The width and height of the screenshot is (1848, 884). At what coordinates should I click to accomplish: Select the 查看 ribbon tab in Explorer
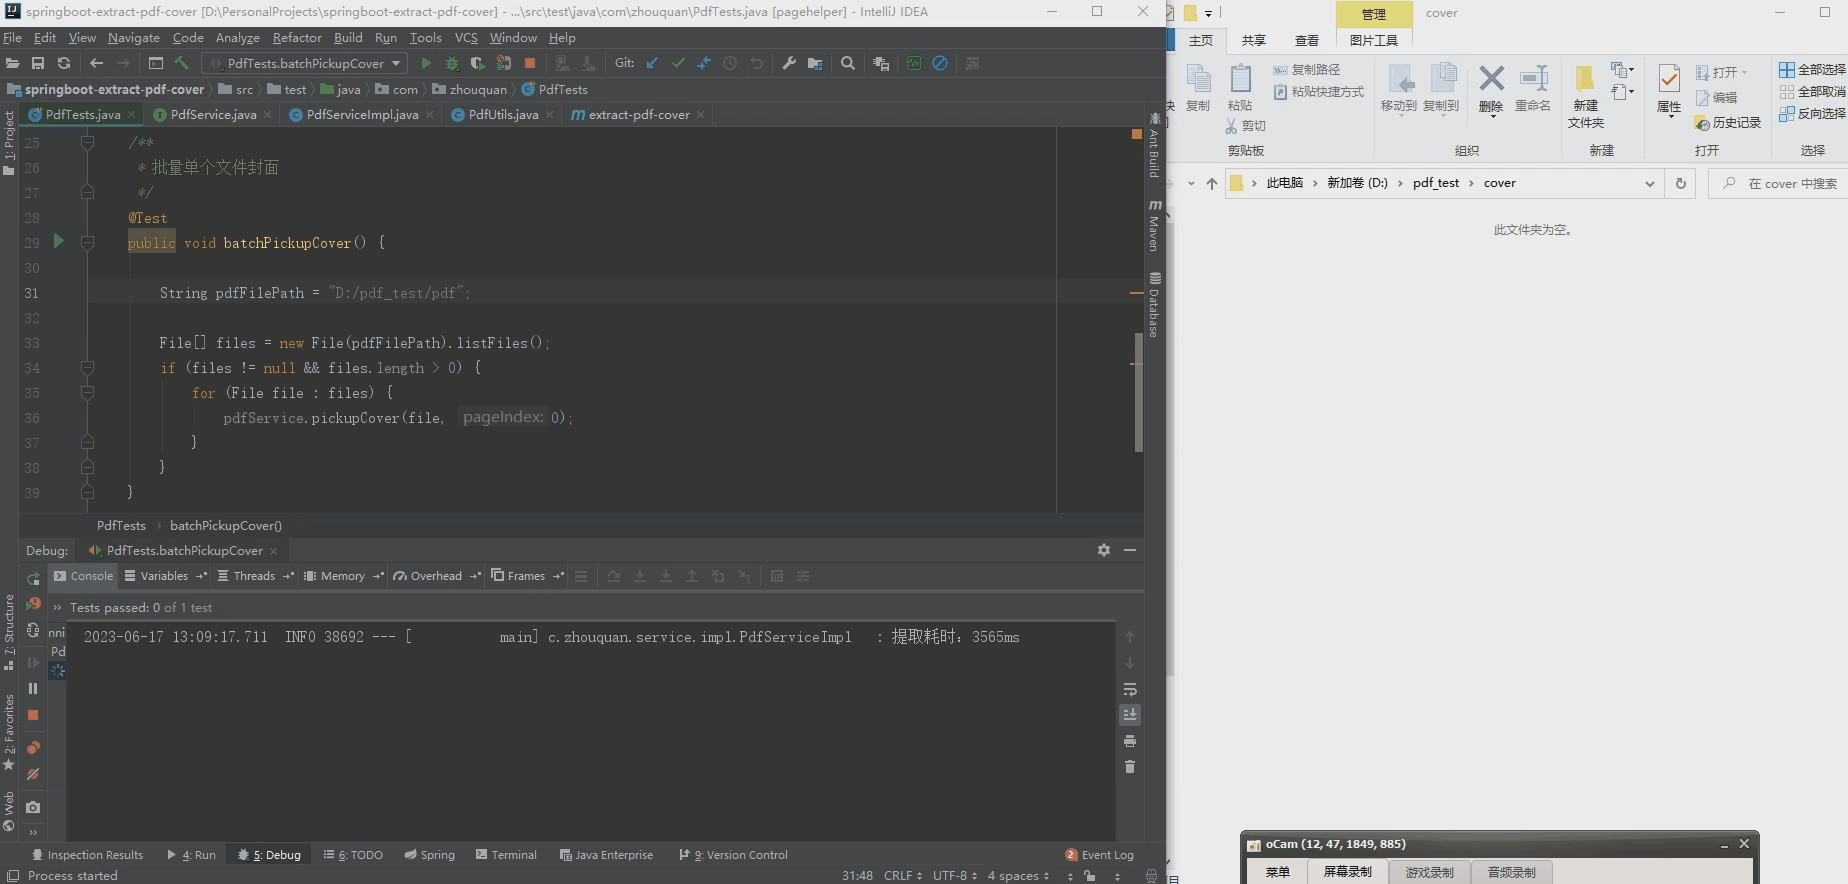tap(1306, 40)
